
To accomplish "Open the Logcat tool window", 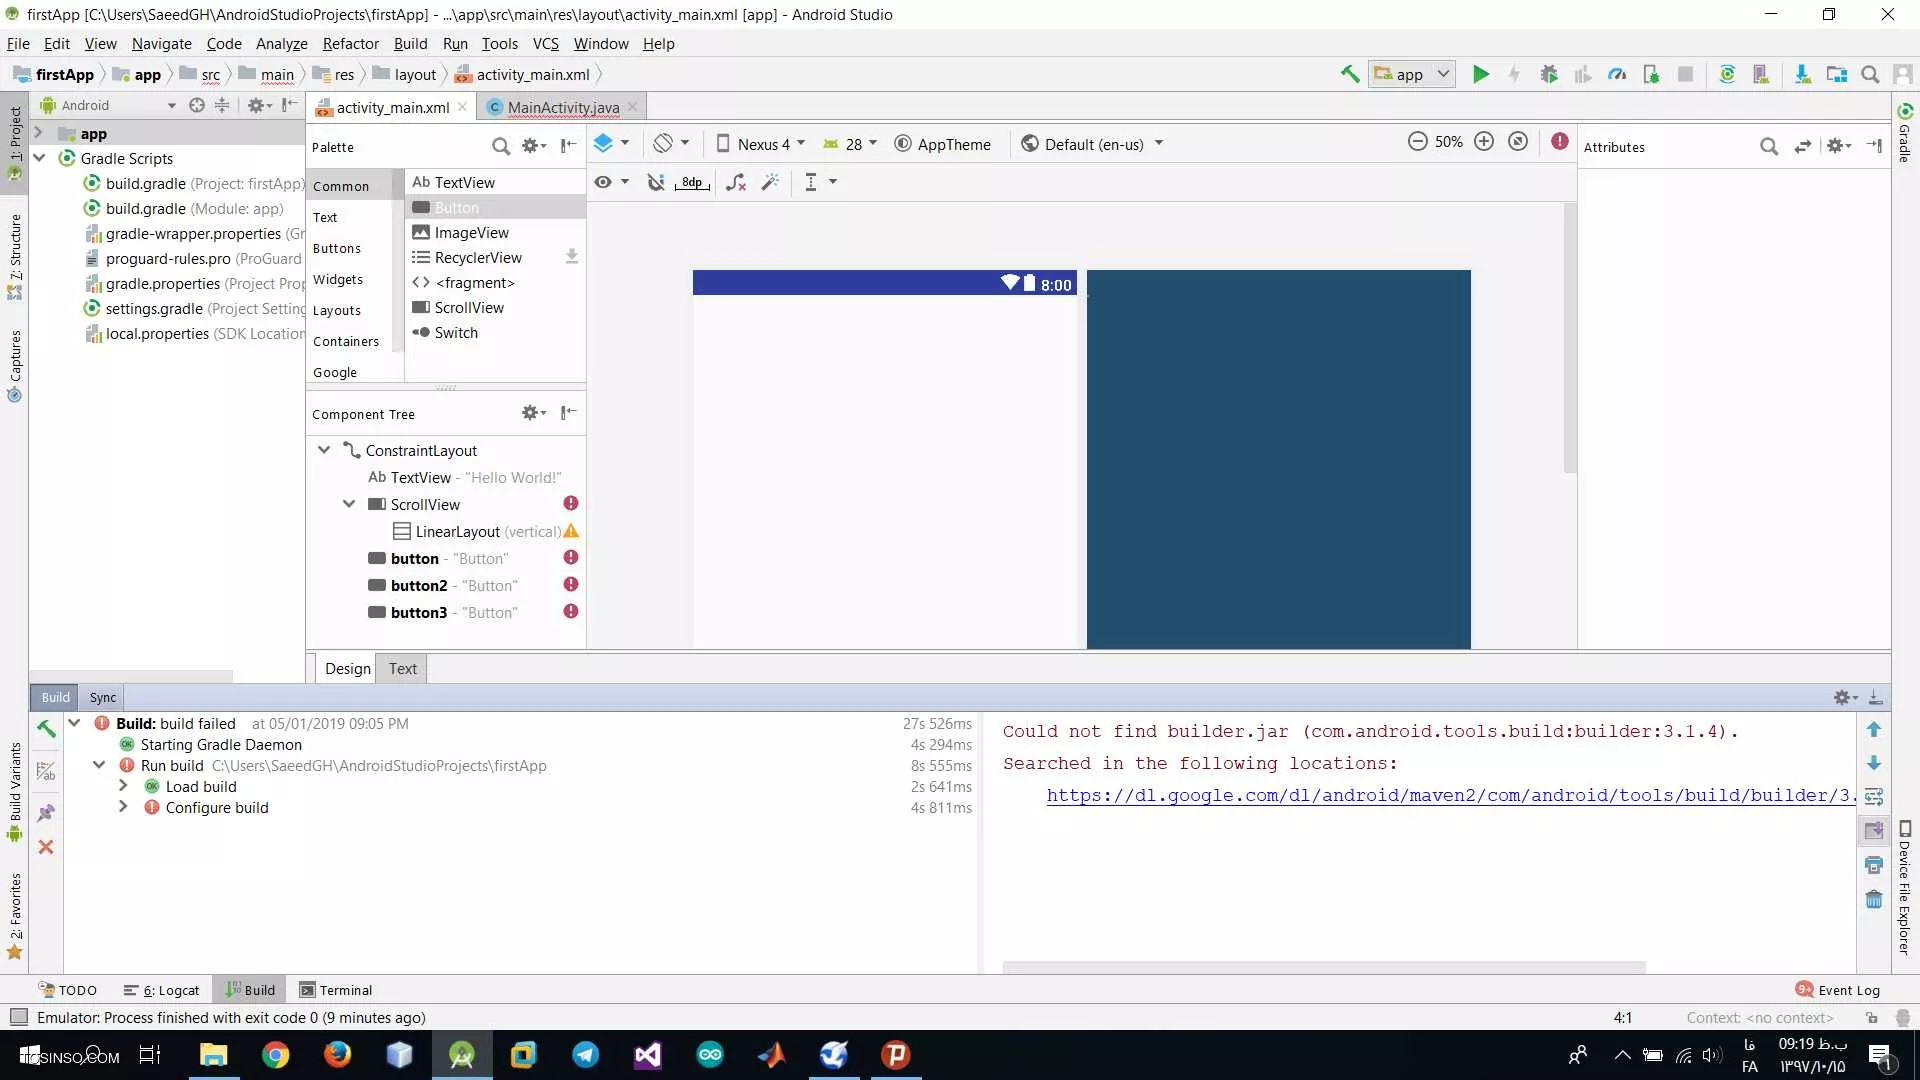I will pos(162,990).
